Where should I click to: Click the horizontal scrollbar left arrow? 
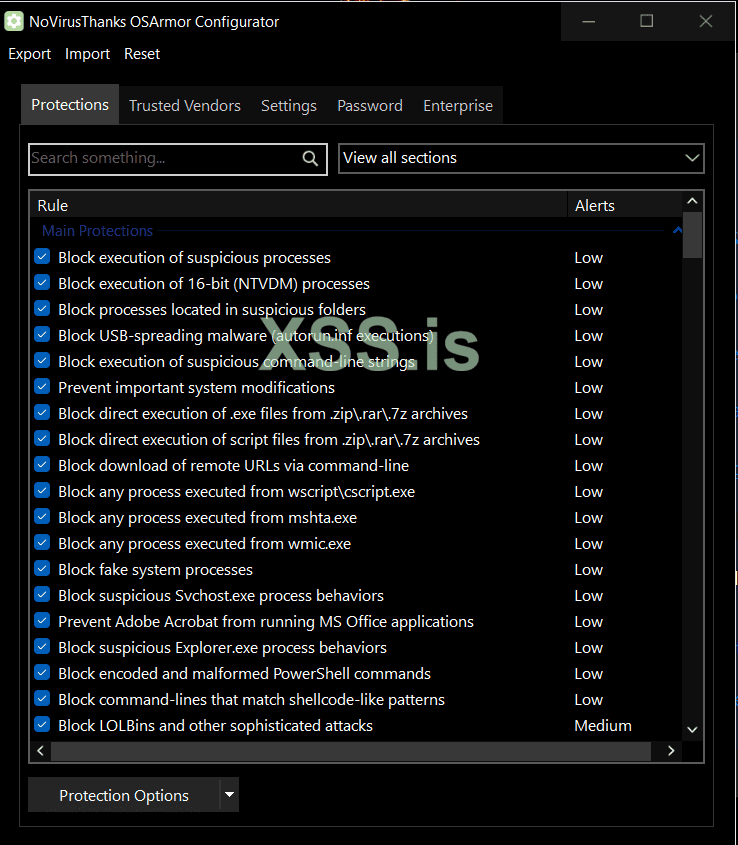pos(40,751)
